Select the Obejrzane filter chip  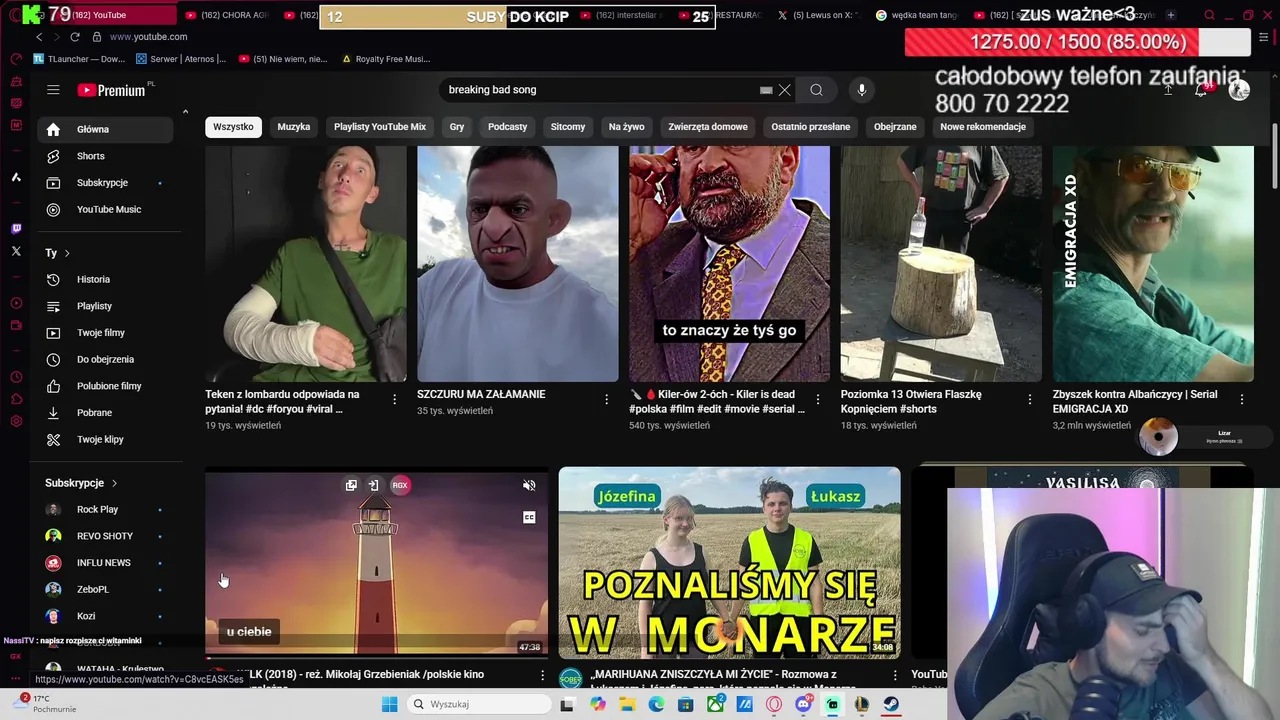[895, 127]
